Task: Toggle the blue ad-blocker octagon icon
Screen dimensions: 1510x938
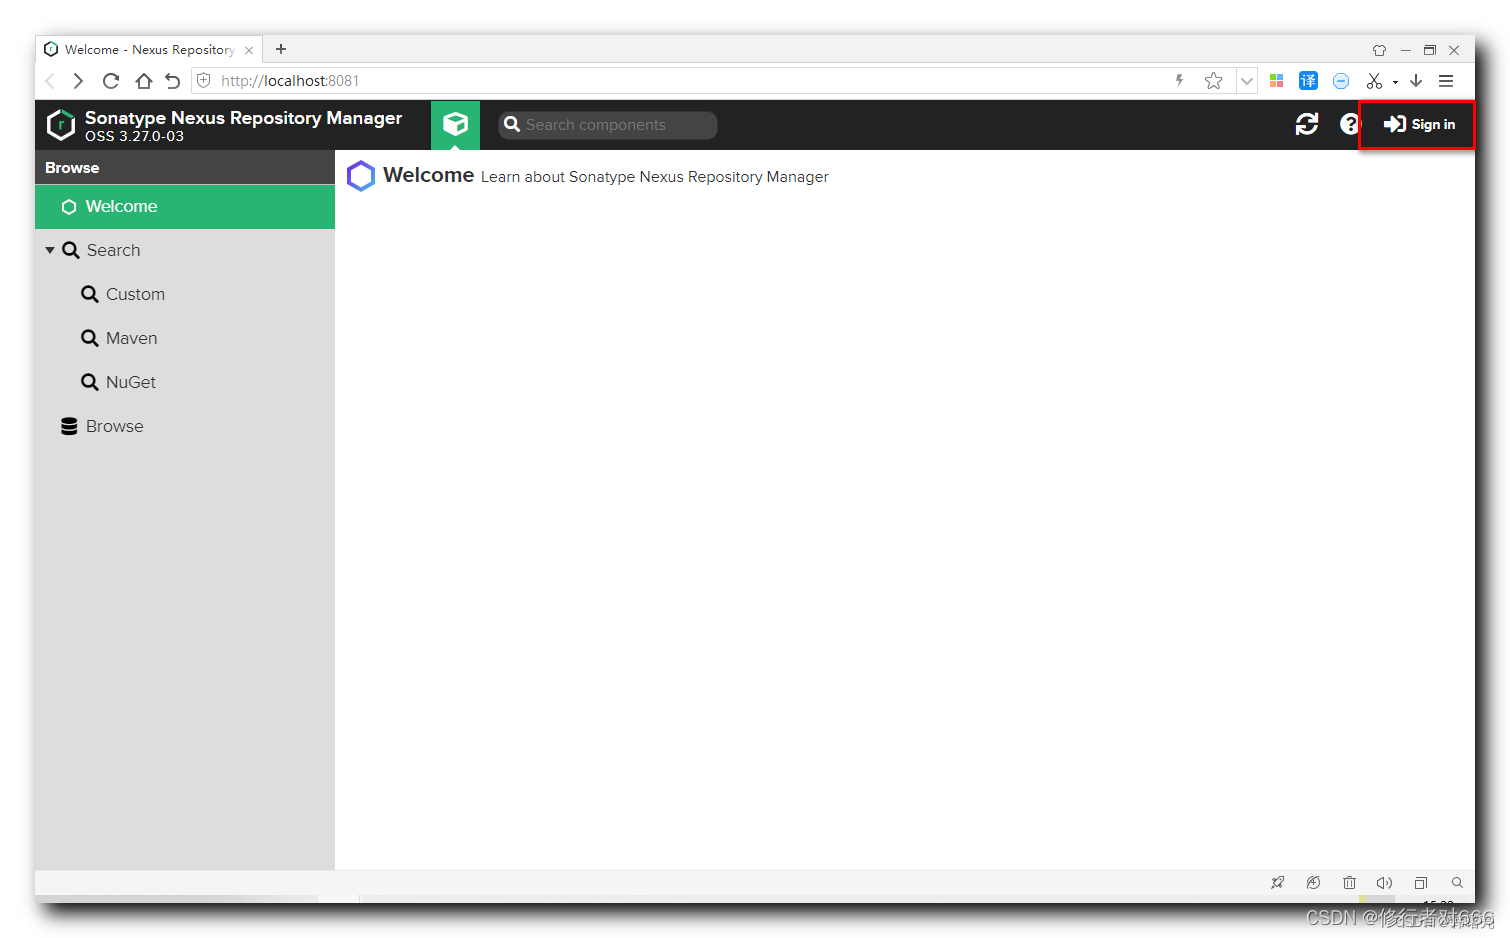Action: pyautogui.click(x=1340, y=80)
